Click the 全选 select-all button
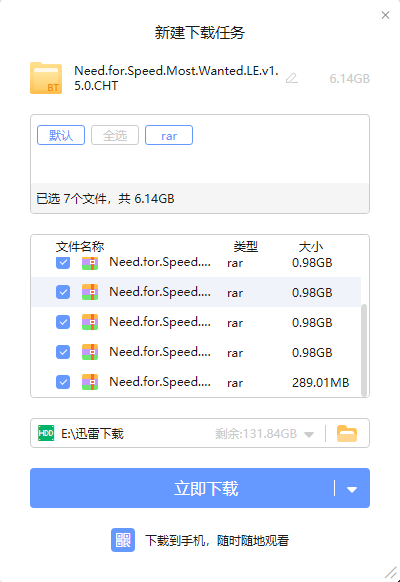This screenshot has width=400, height=582. [x=115, y=135]
